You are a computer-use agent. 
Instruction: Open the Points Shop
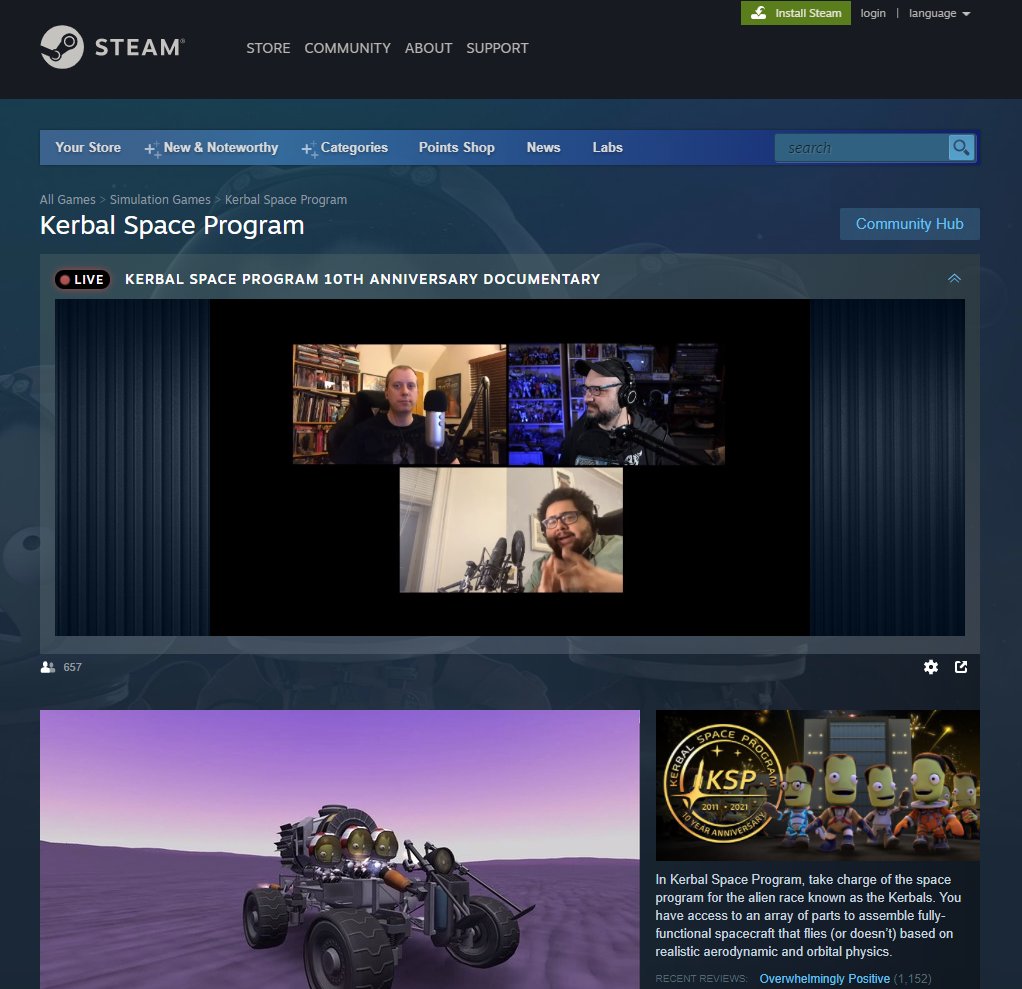point(456,147)
